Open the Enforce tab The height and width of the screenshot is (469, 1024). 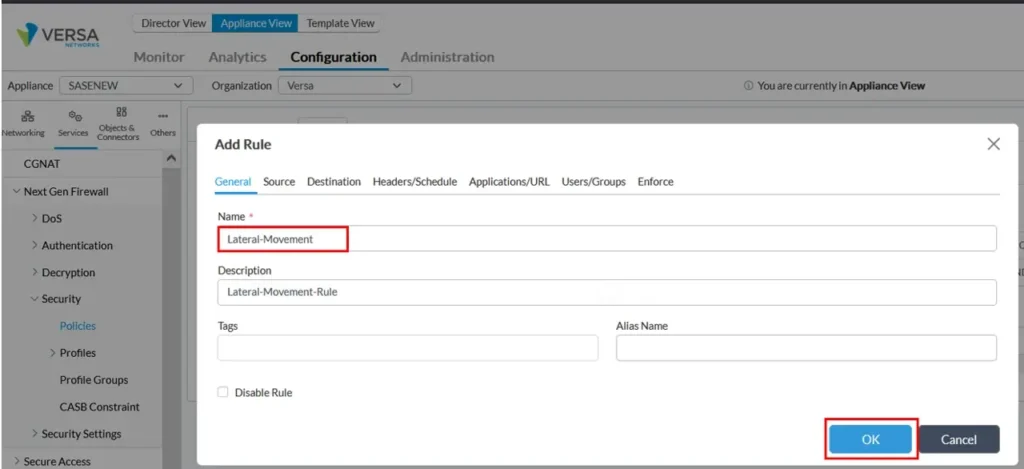pos(655,182)
